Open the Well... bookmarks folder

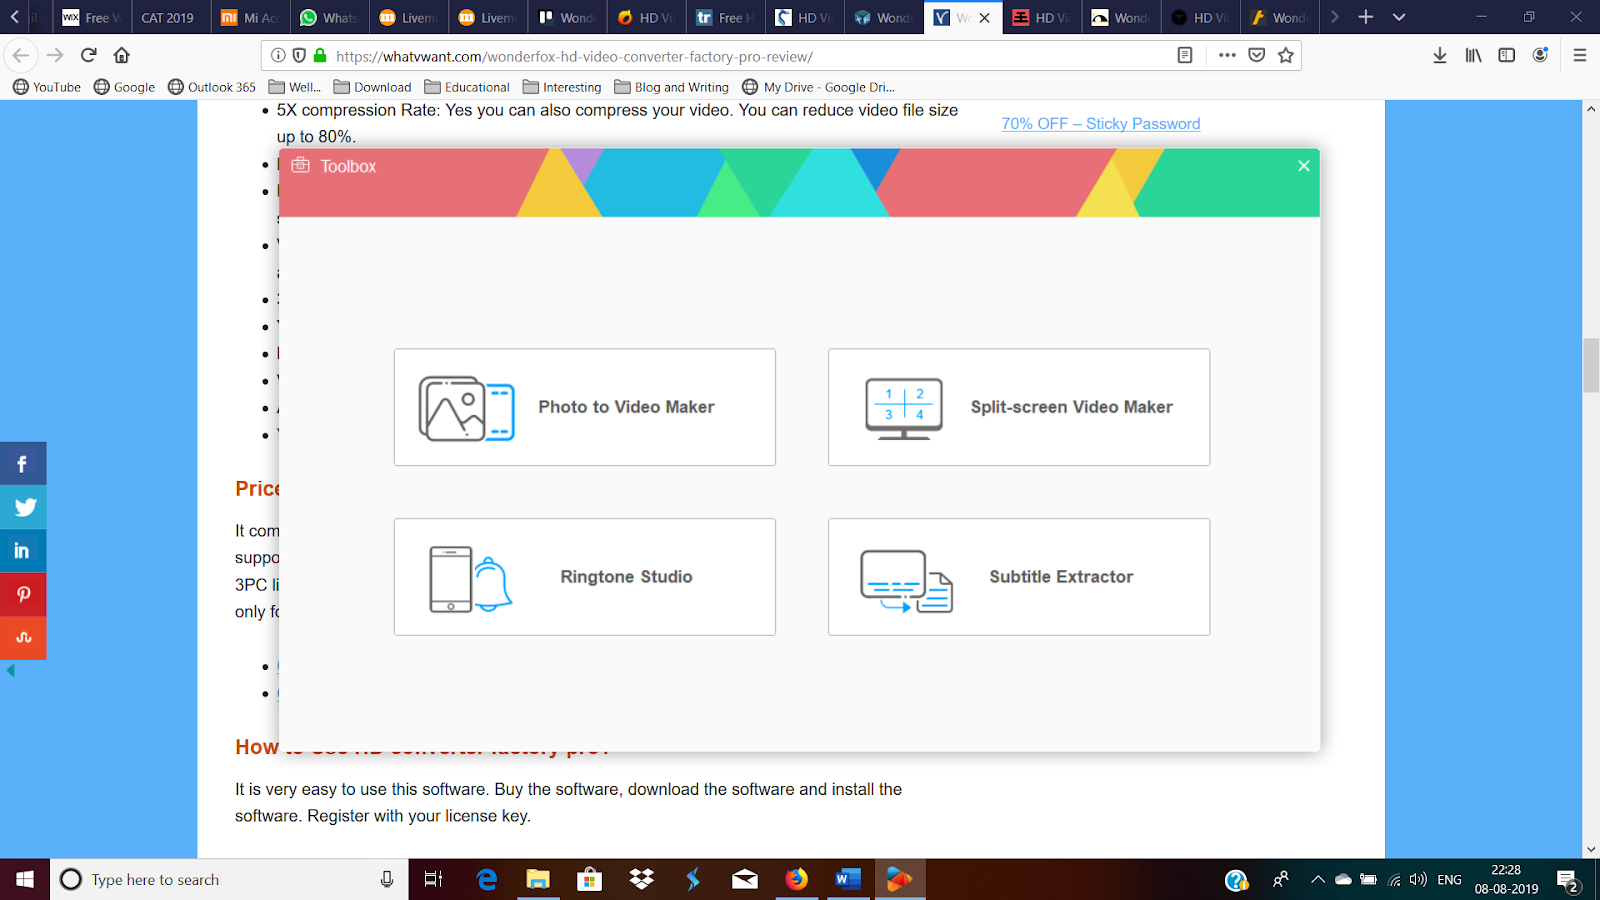295,87
